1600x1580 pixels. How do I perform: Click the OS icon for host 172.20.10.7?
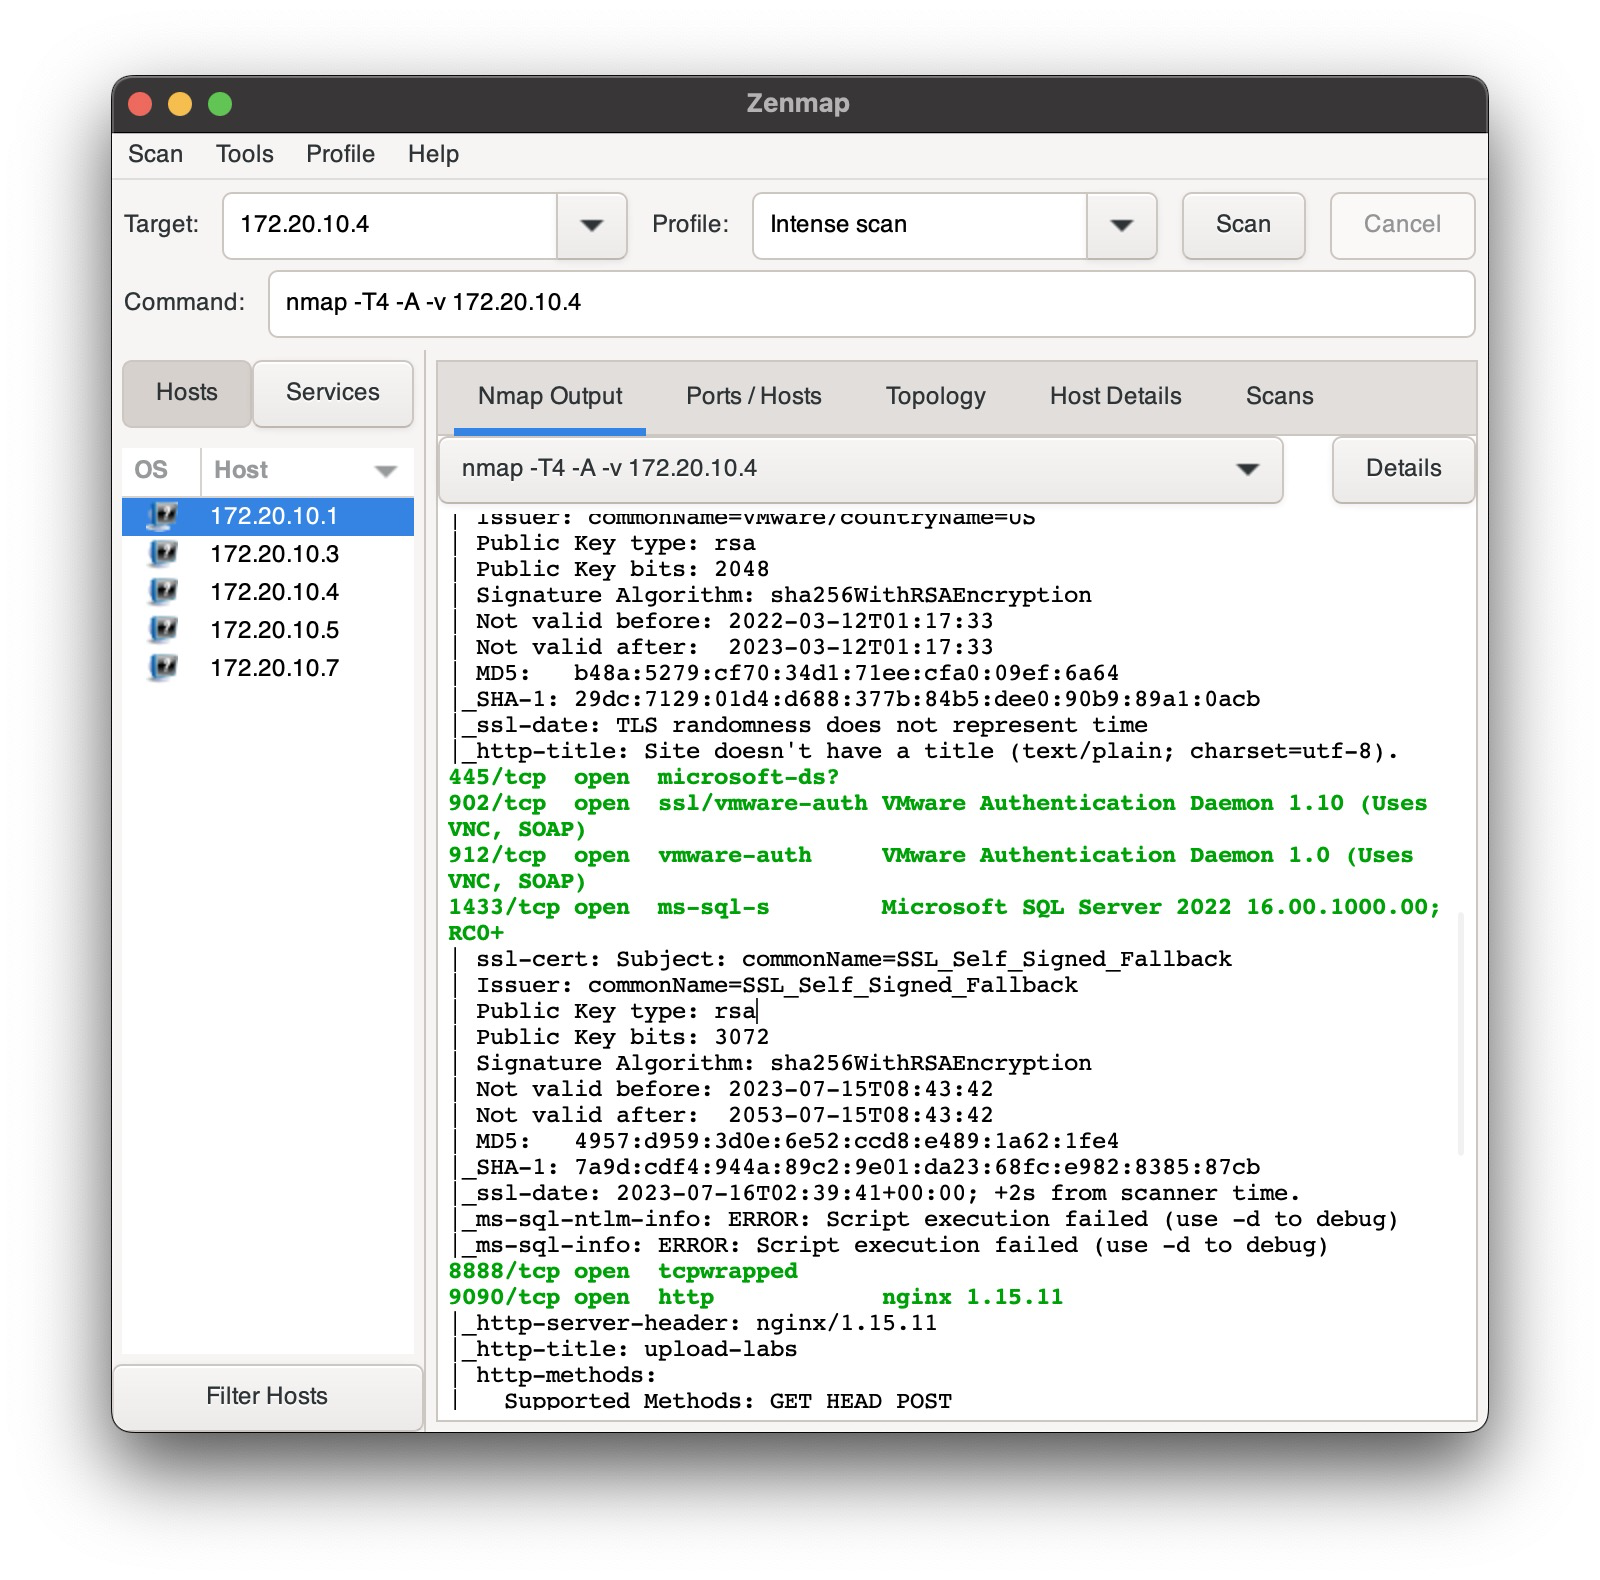tap(162, 668)
